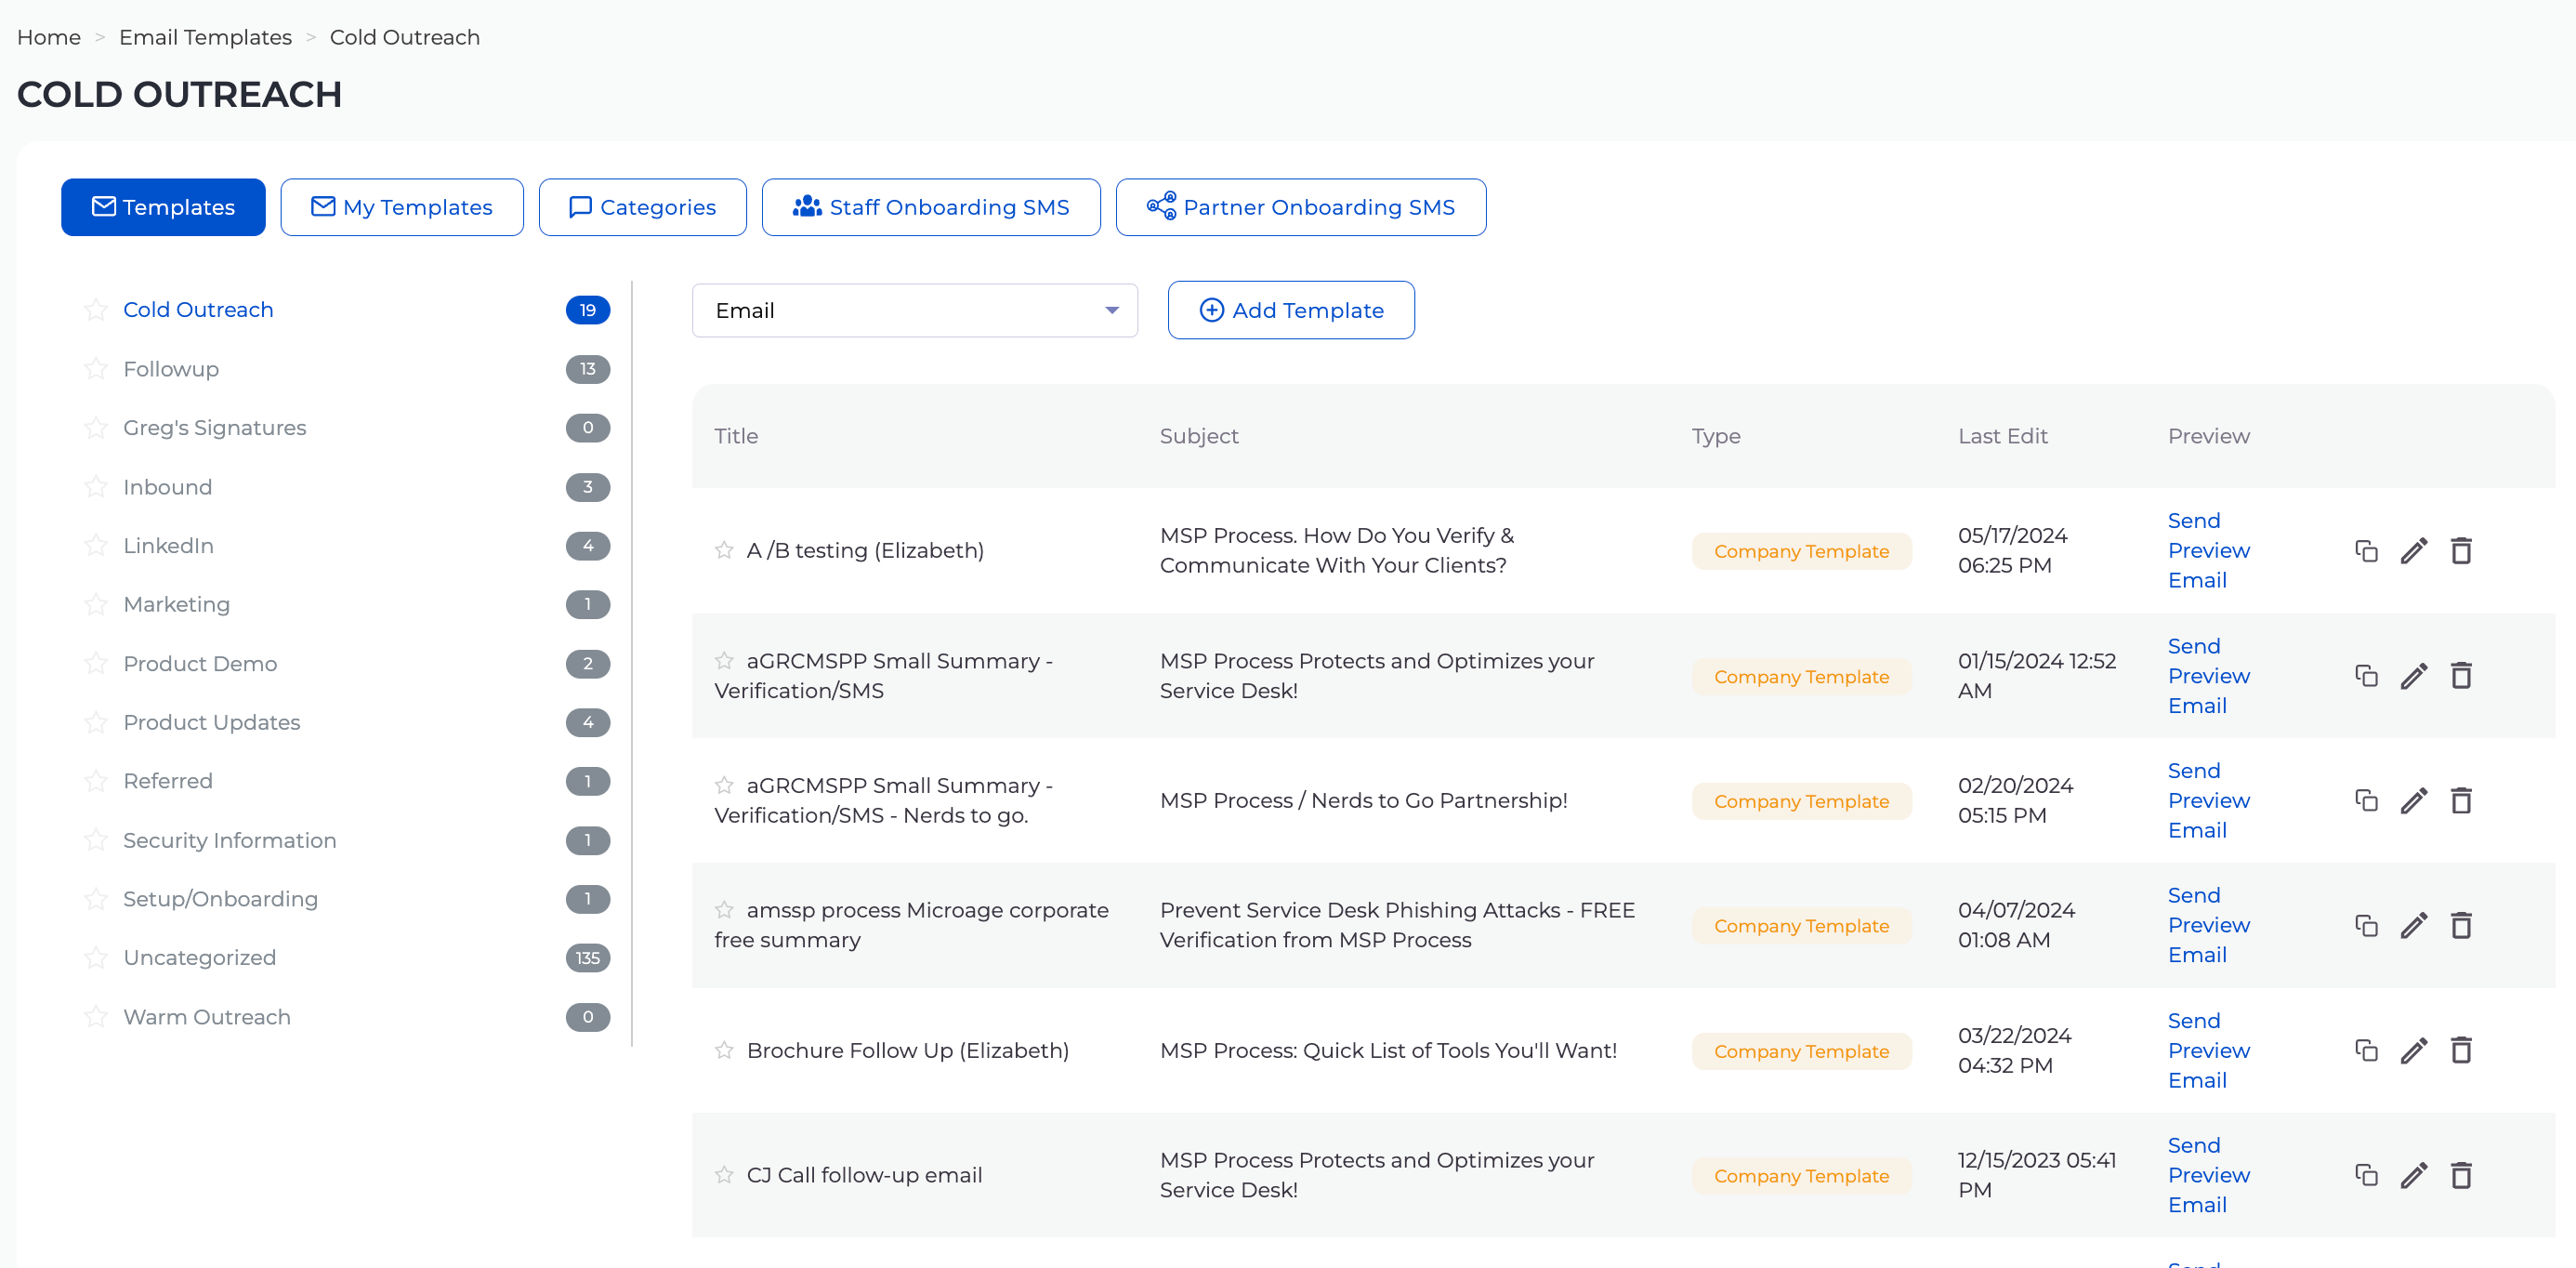Viewport: 2576px width, 1268px height.
Task: Delete the A /B testing (Elizabeth) template
Action: pos(2461,551)
